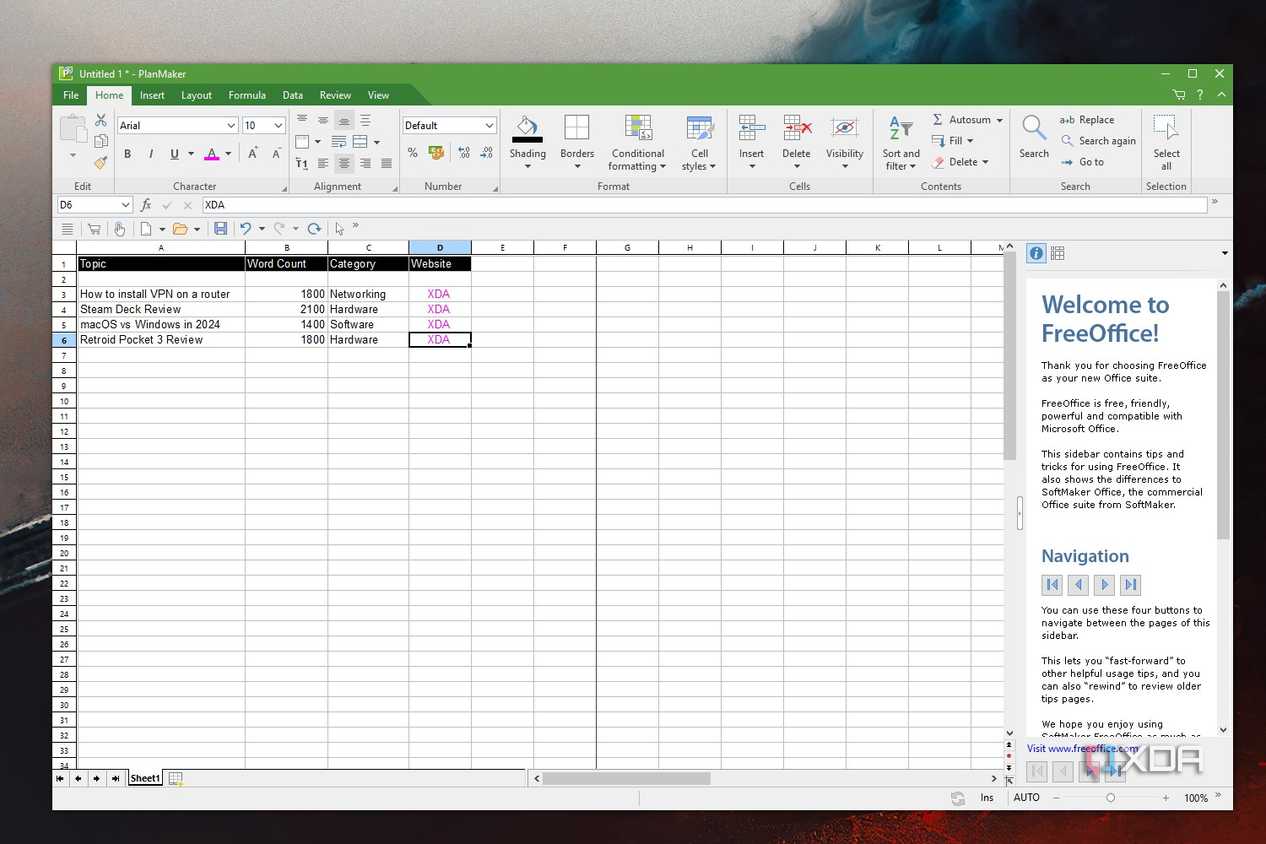Click the fx function icon
The height and width of the screenshot is (844, 1266).
(146, 205)
